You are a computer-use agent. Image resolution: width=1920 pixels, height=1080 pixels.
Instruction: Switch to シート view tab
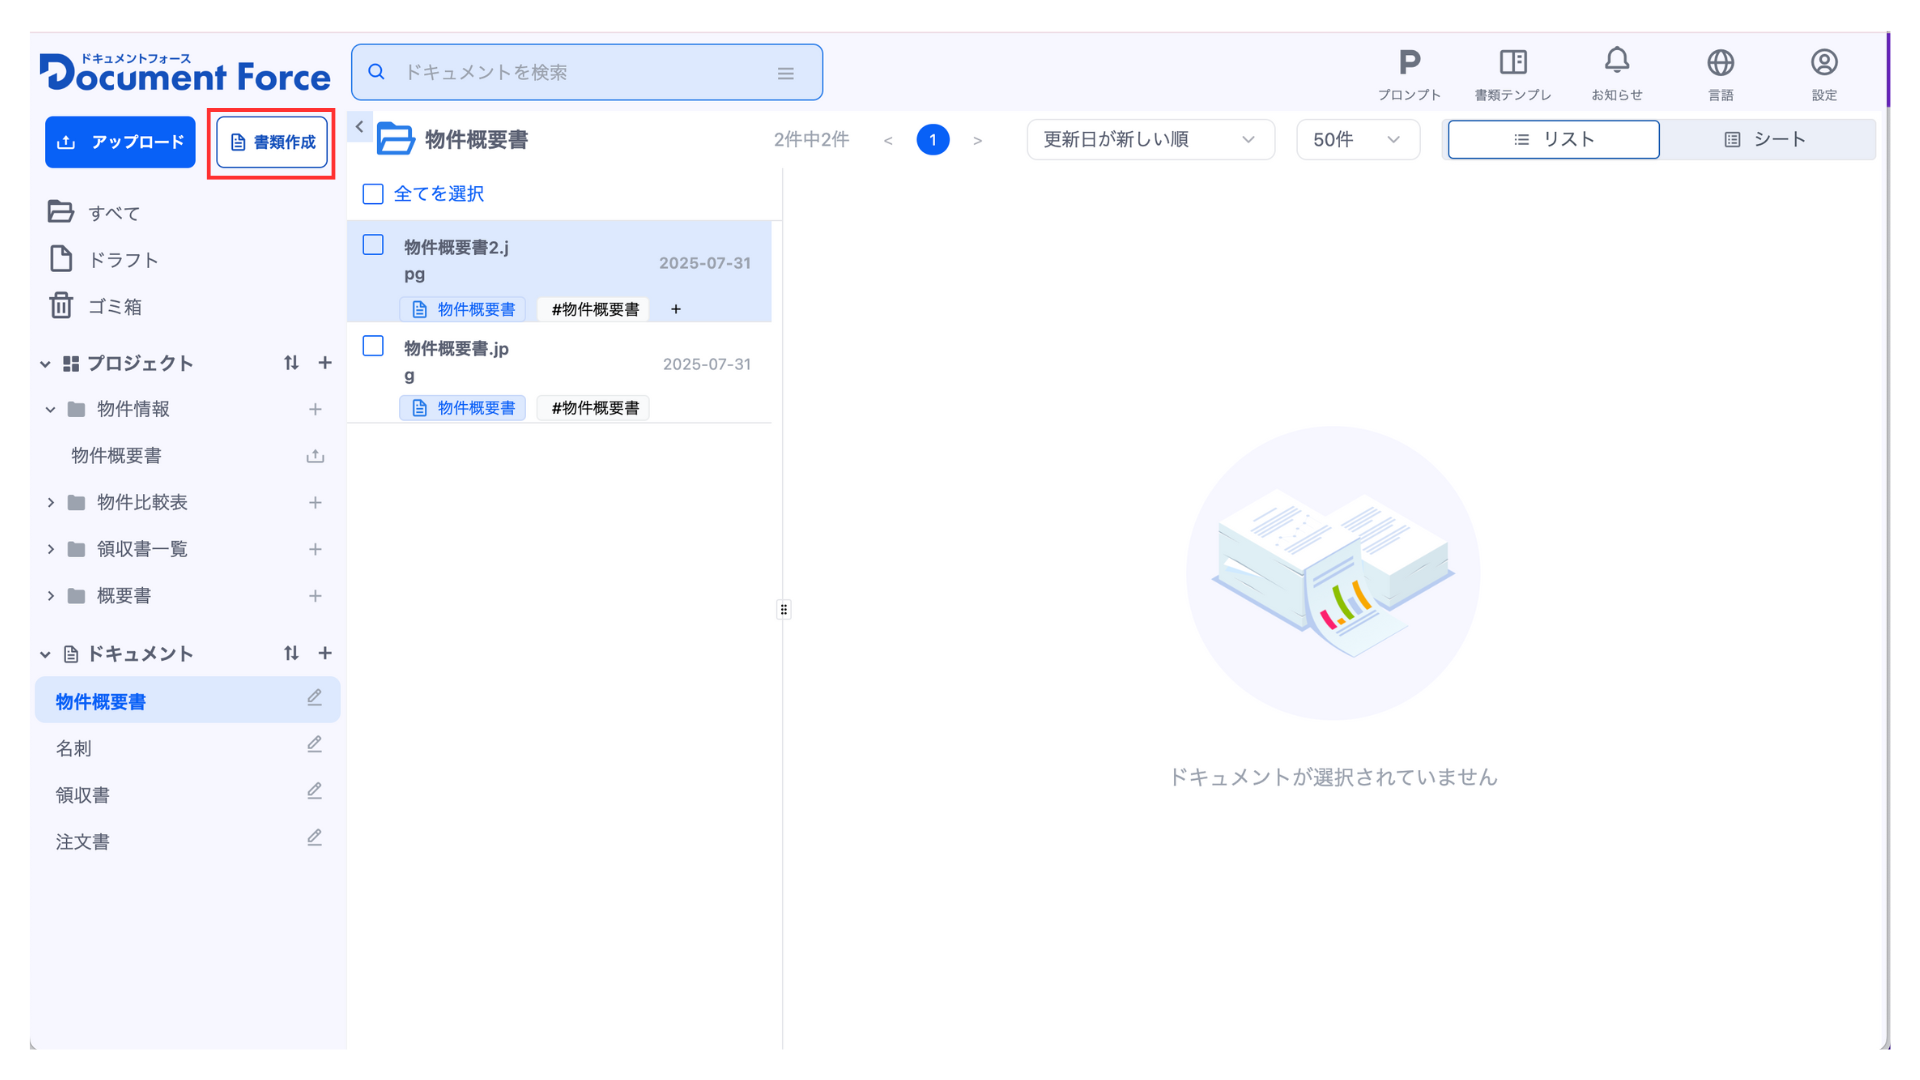(x=1766, y=139)
